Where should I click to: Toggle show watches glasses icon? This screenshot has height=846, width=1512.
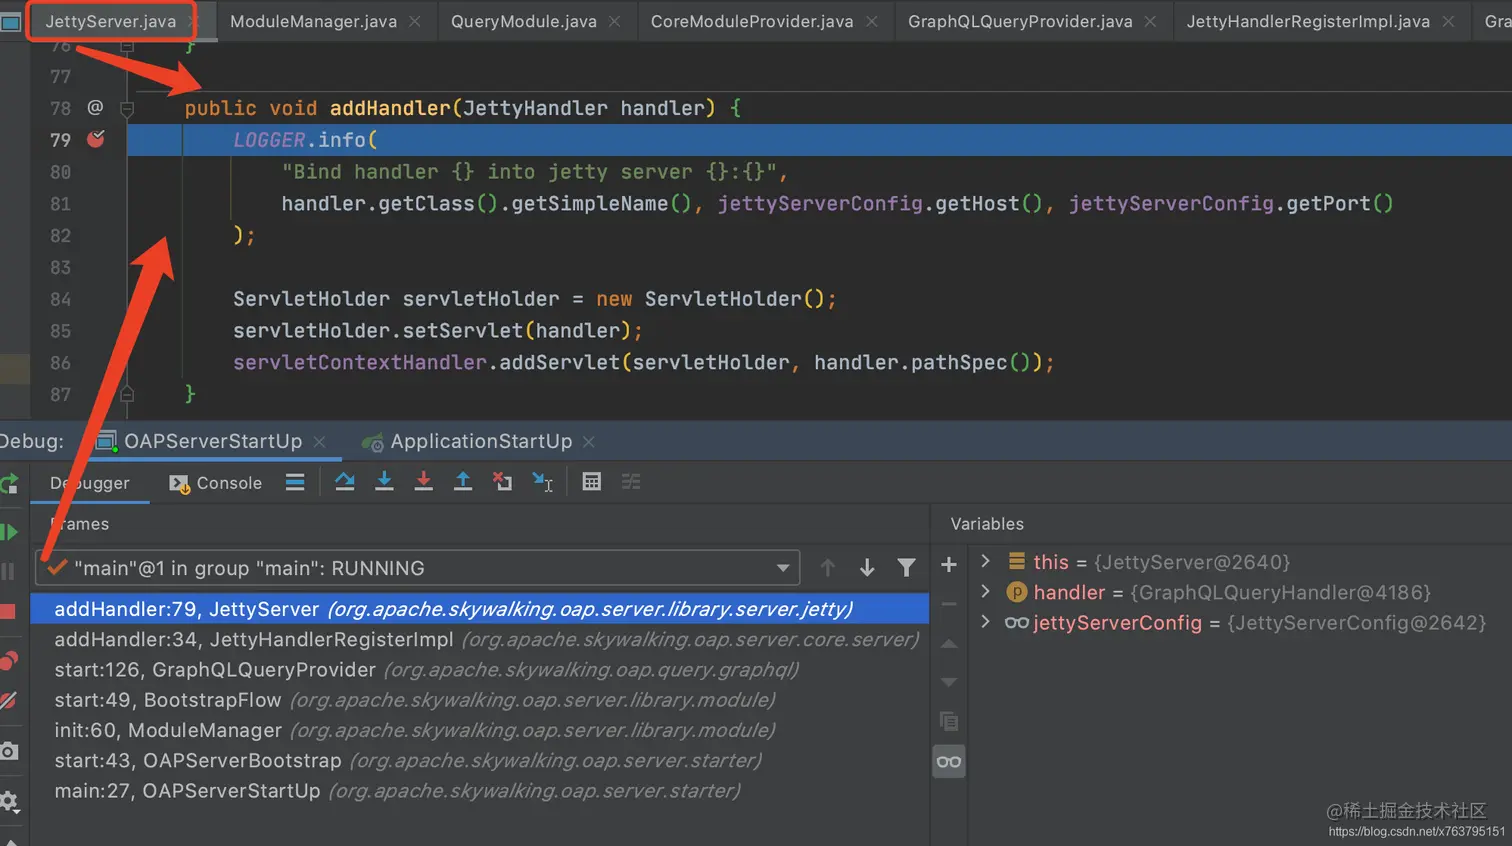point(949,762)
